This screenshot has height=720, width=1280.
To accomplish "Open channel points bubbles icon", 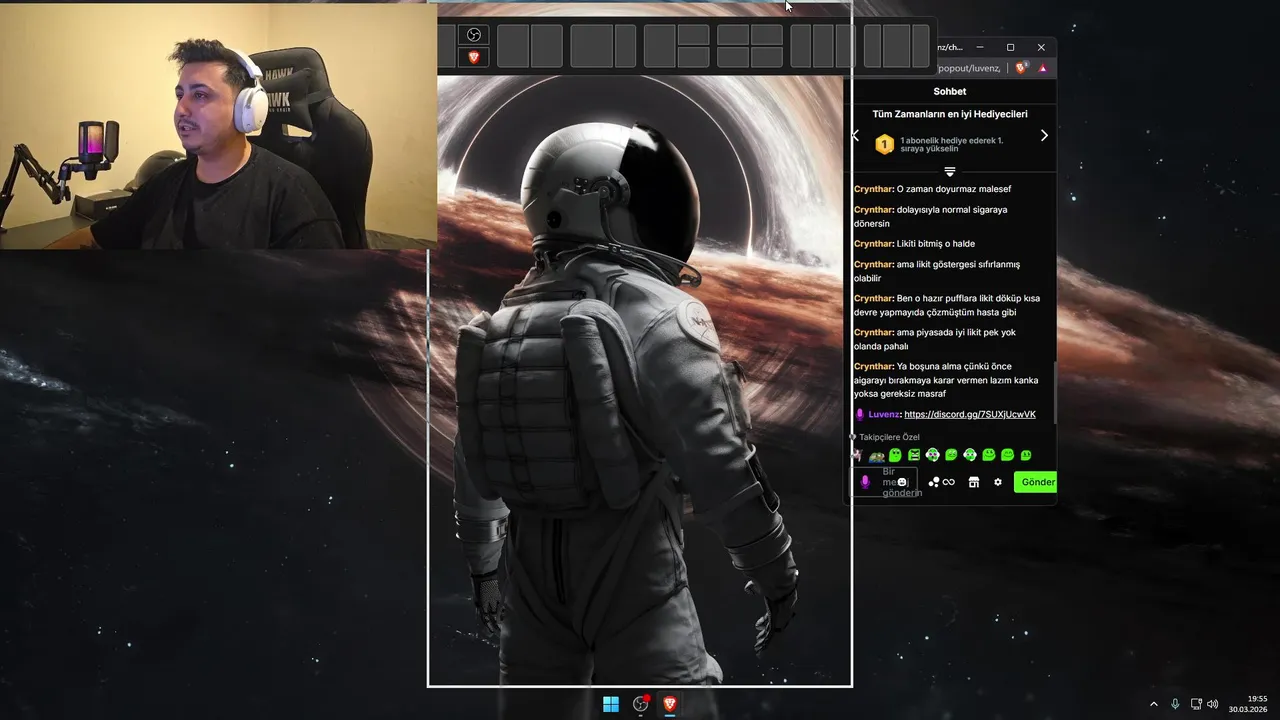I will 933,482.
